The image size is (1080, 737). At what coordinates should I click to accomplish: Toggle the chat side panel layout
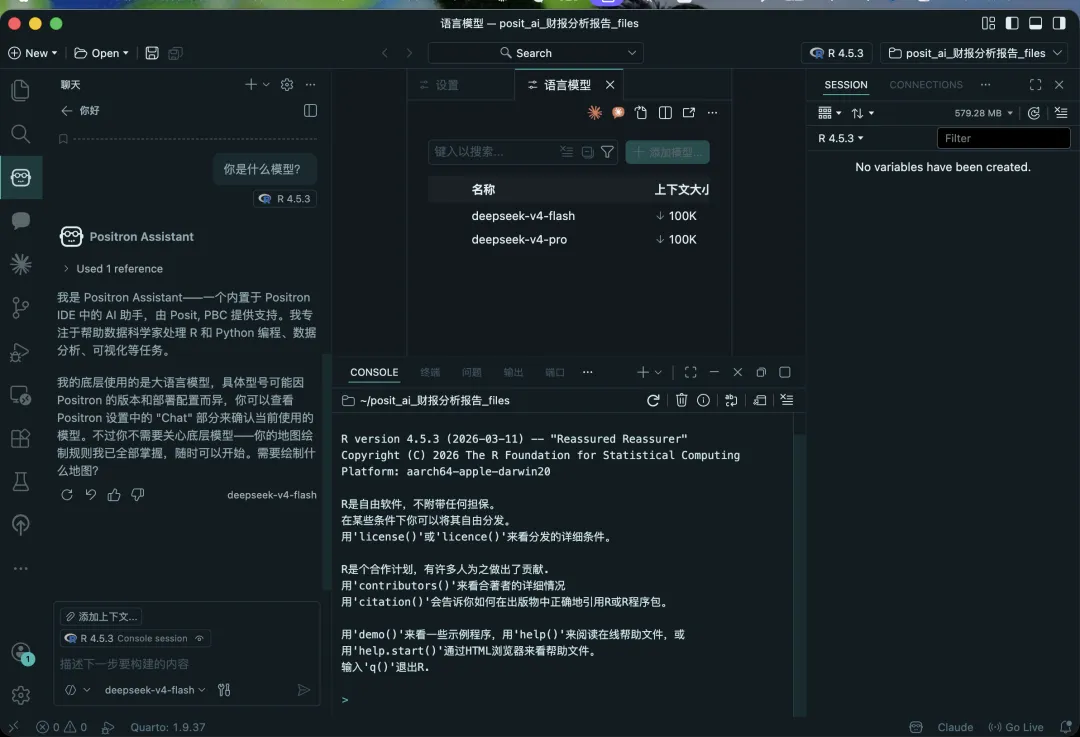tap(311, 110)
